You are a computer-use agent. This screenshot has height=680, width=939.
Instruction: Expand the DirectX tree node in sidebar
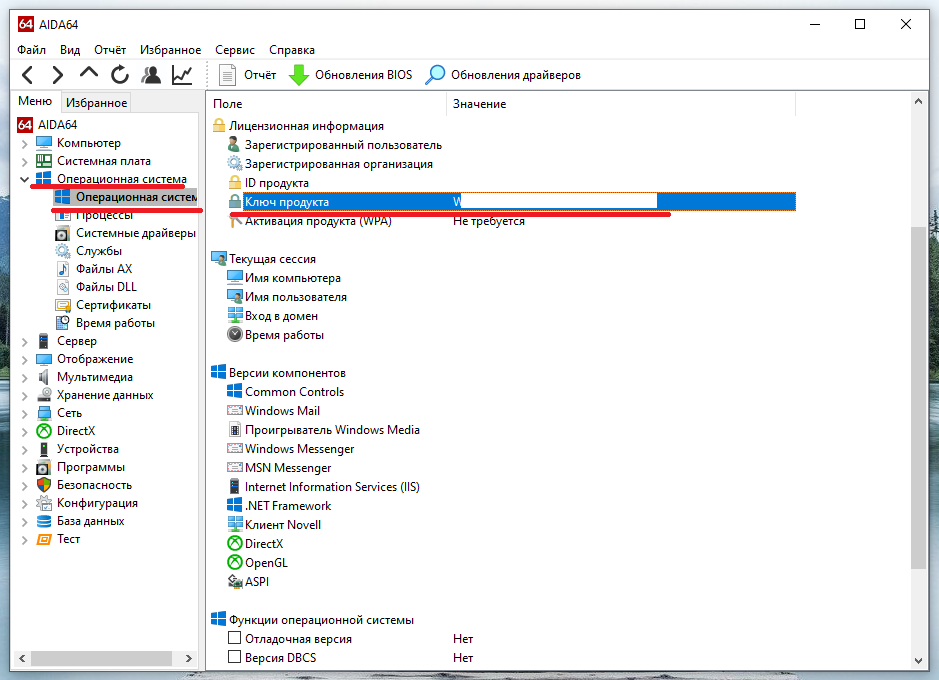(x=24, y=432)
